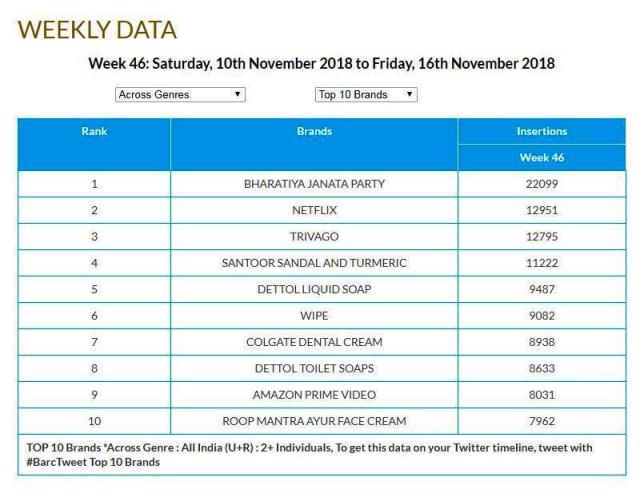Select the Bharatiya Janata Party row
640x501 pixels.
[314, 184]
